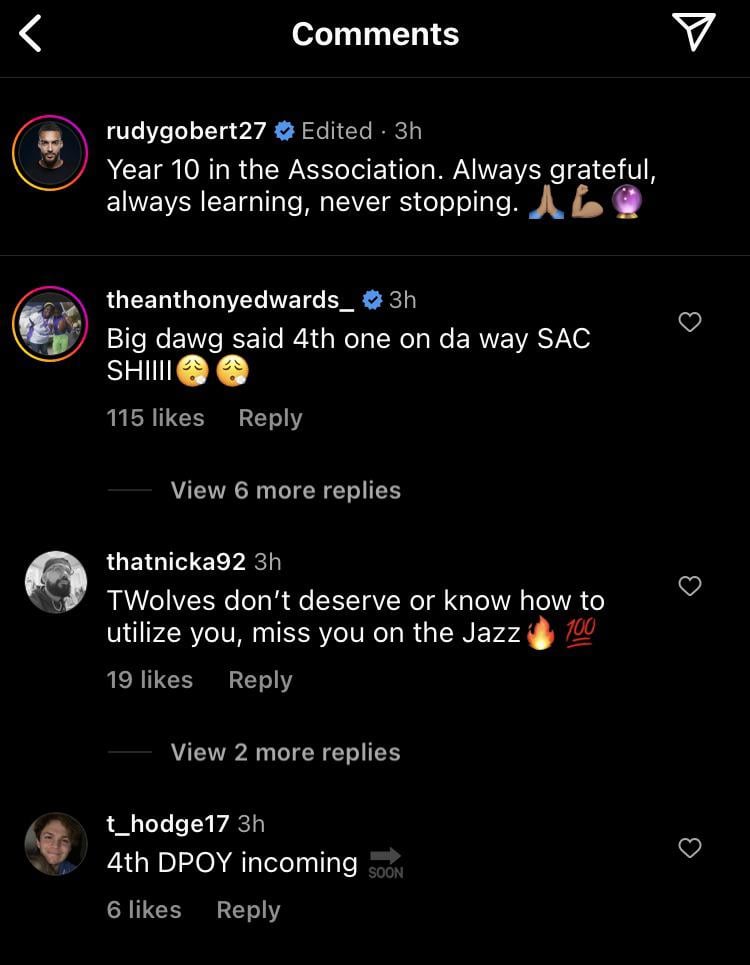Expand View 2 more replies
Screen dimensions: 750x965
[x=285, y=752]
